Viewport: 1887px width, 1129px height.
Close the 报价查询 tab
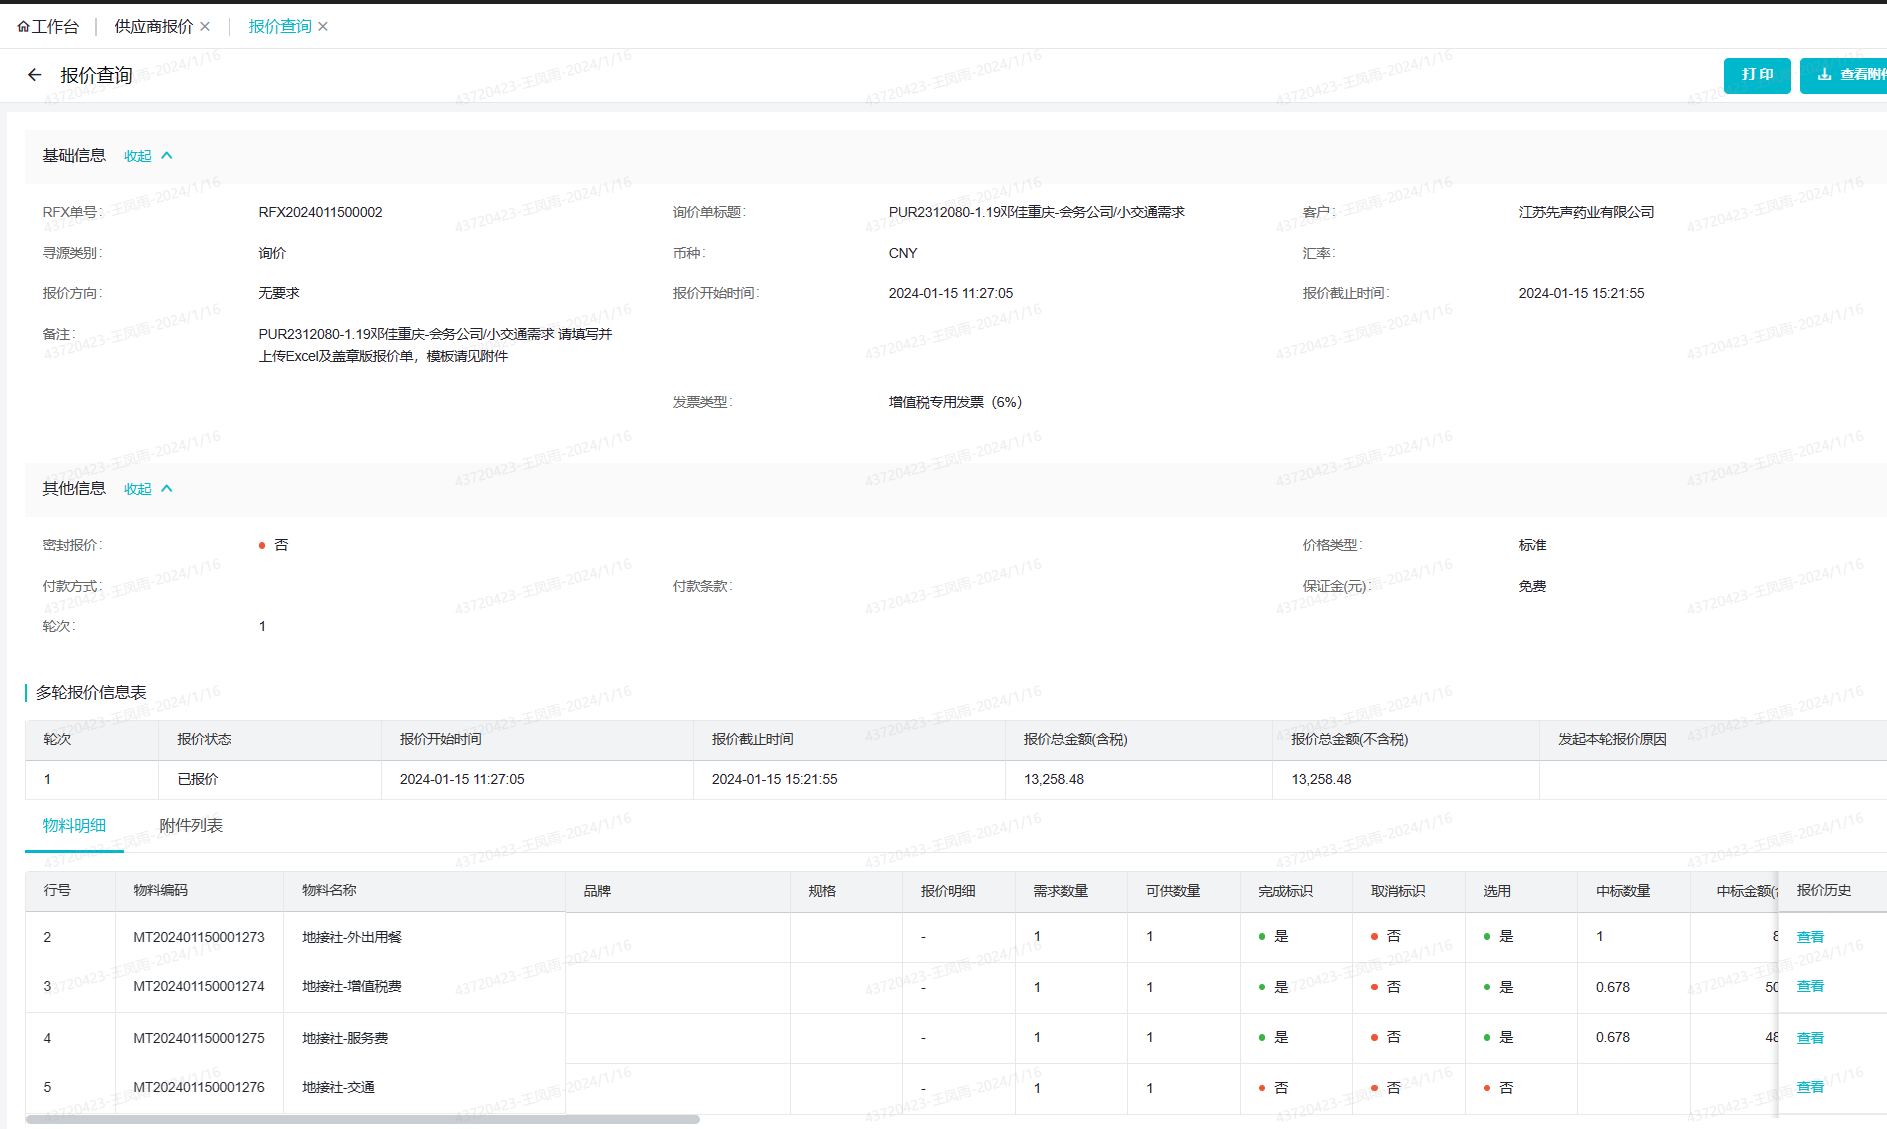(323, 27)
